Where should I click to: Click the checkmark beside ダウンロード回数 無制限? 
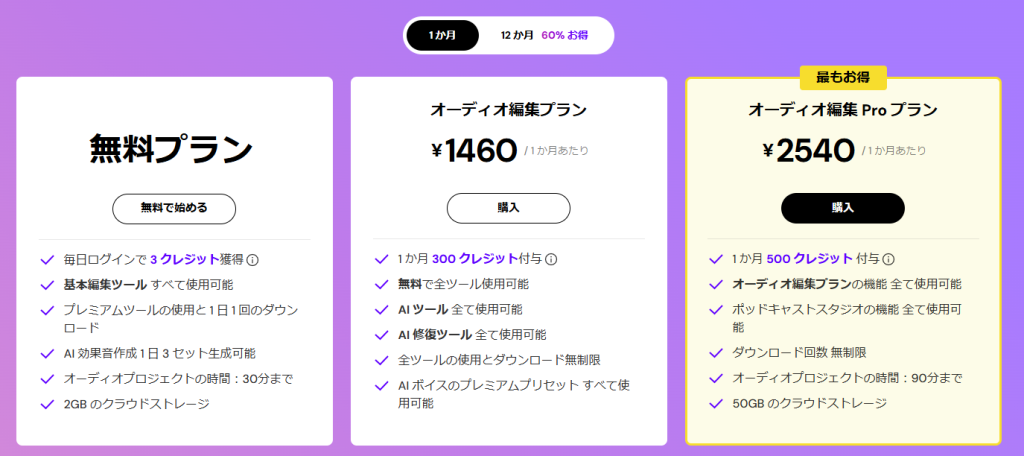tap(716, 353)
